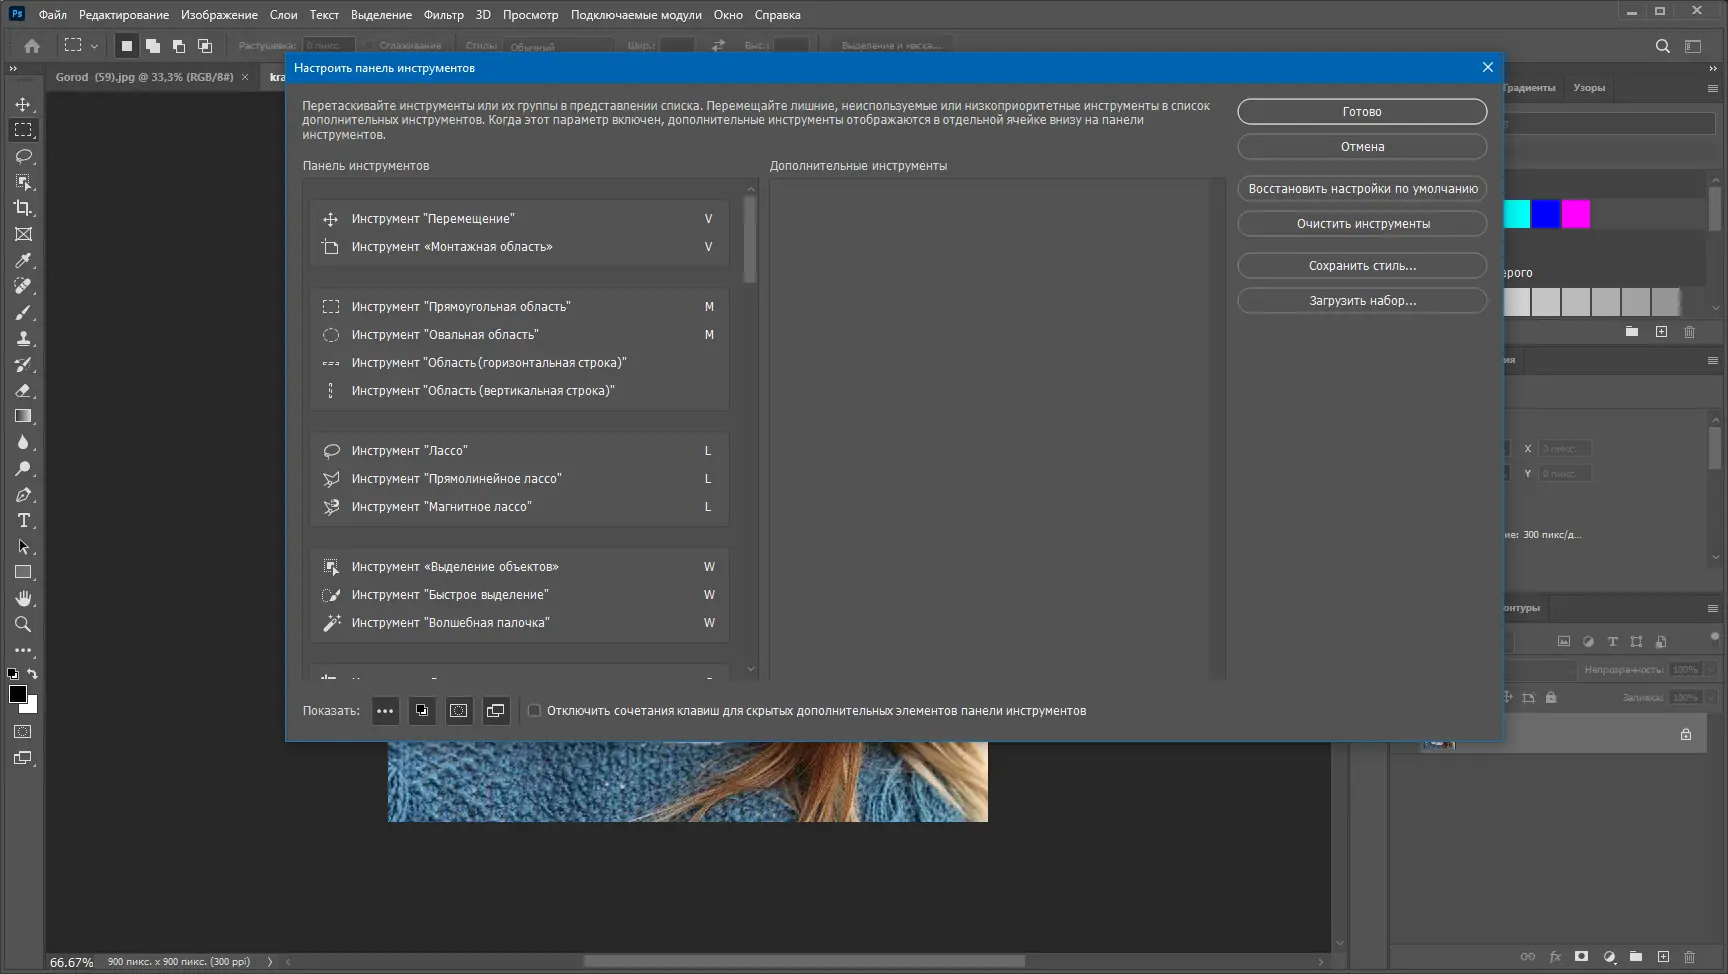The height and width of the screenshot is (974, 1728).
Task: Select the Crop tool in the left toolbar
Action: coord(23,208)
